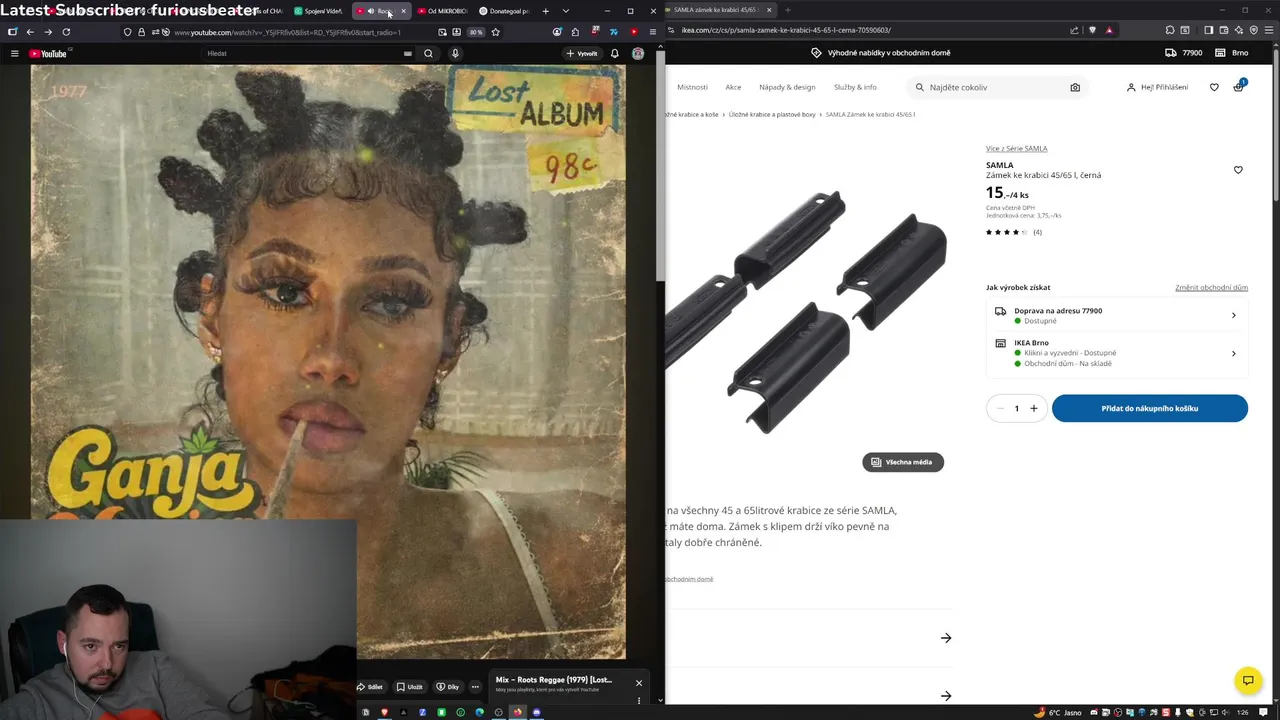Screen dimensions: 1280x720
Task: Open the YouTube account avatar menu
Action: (x=638, y=53)
